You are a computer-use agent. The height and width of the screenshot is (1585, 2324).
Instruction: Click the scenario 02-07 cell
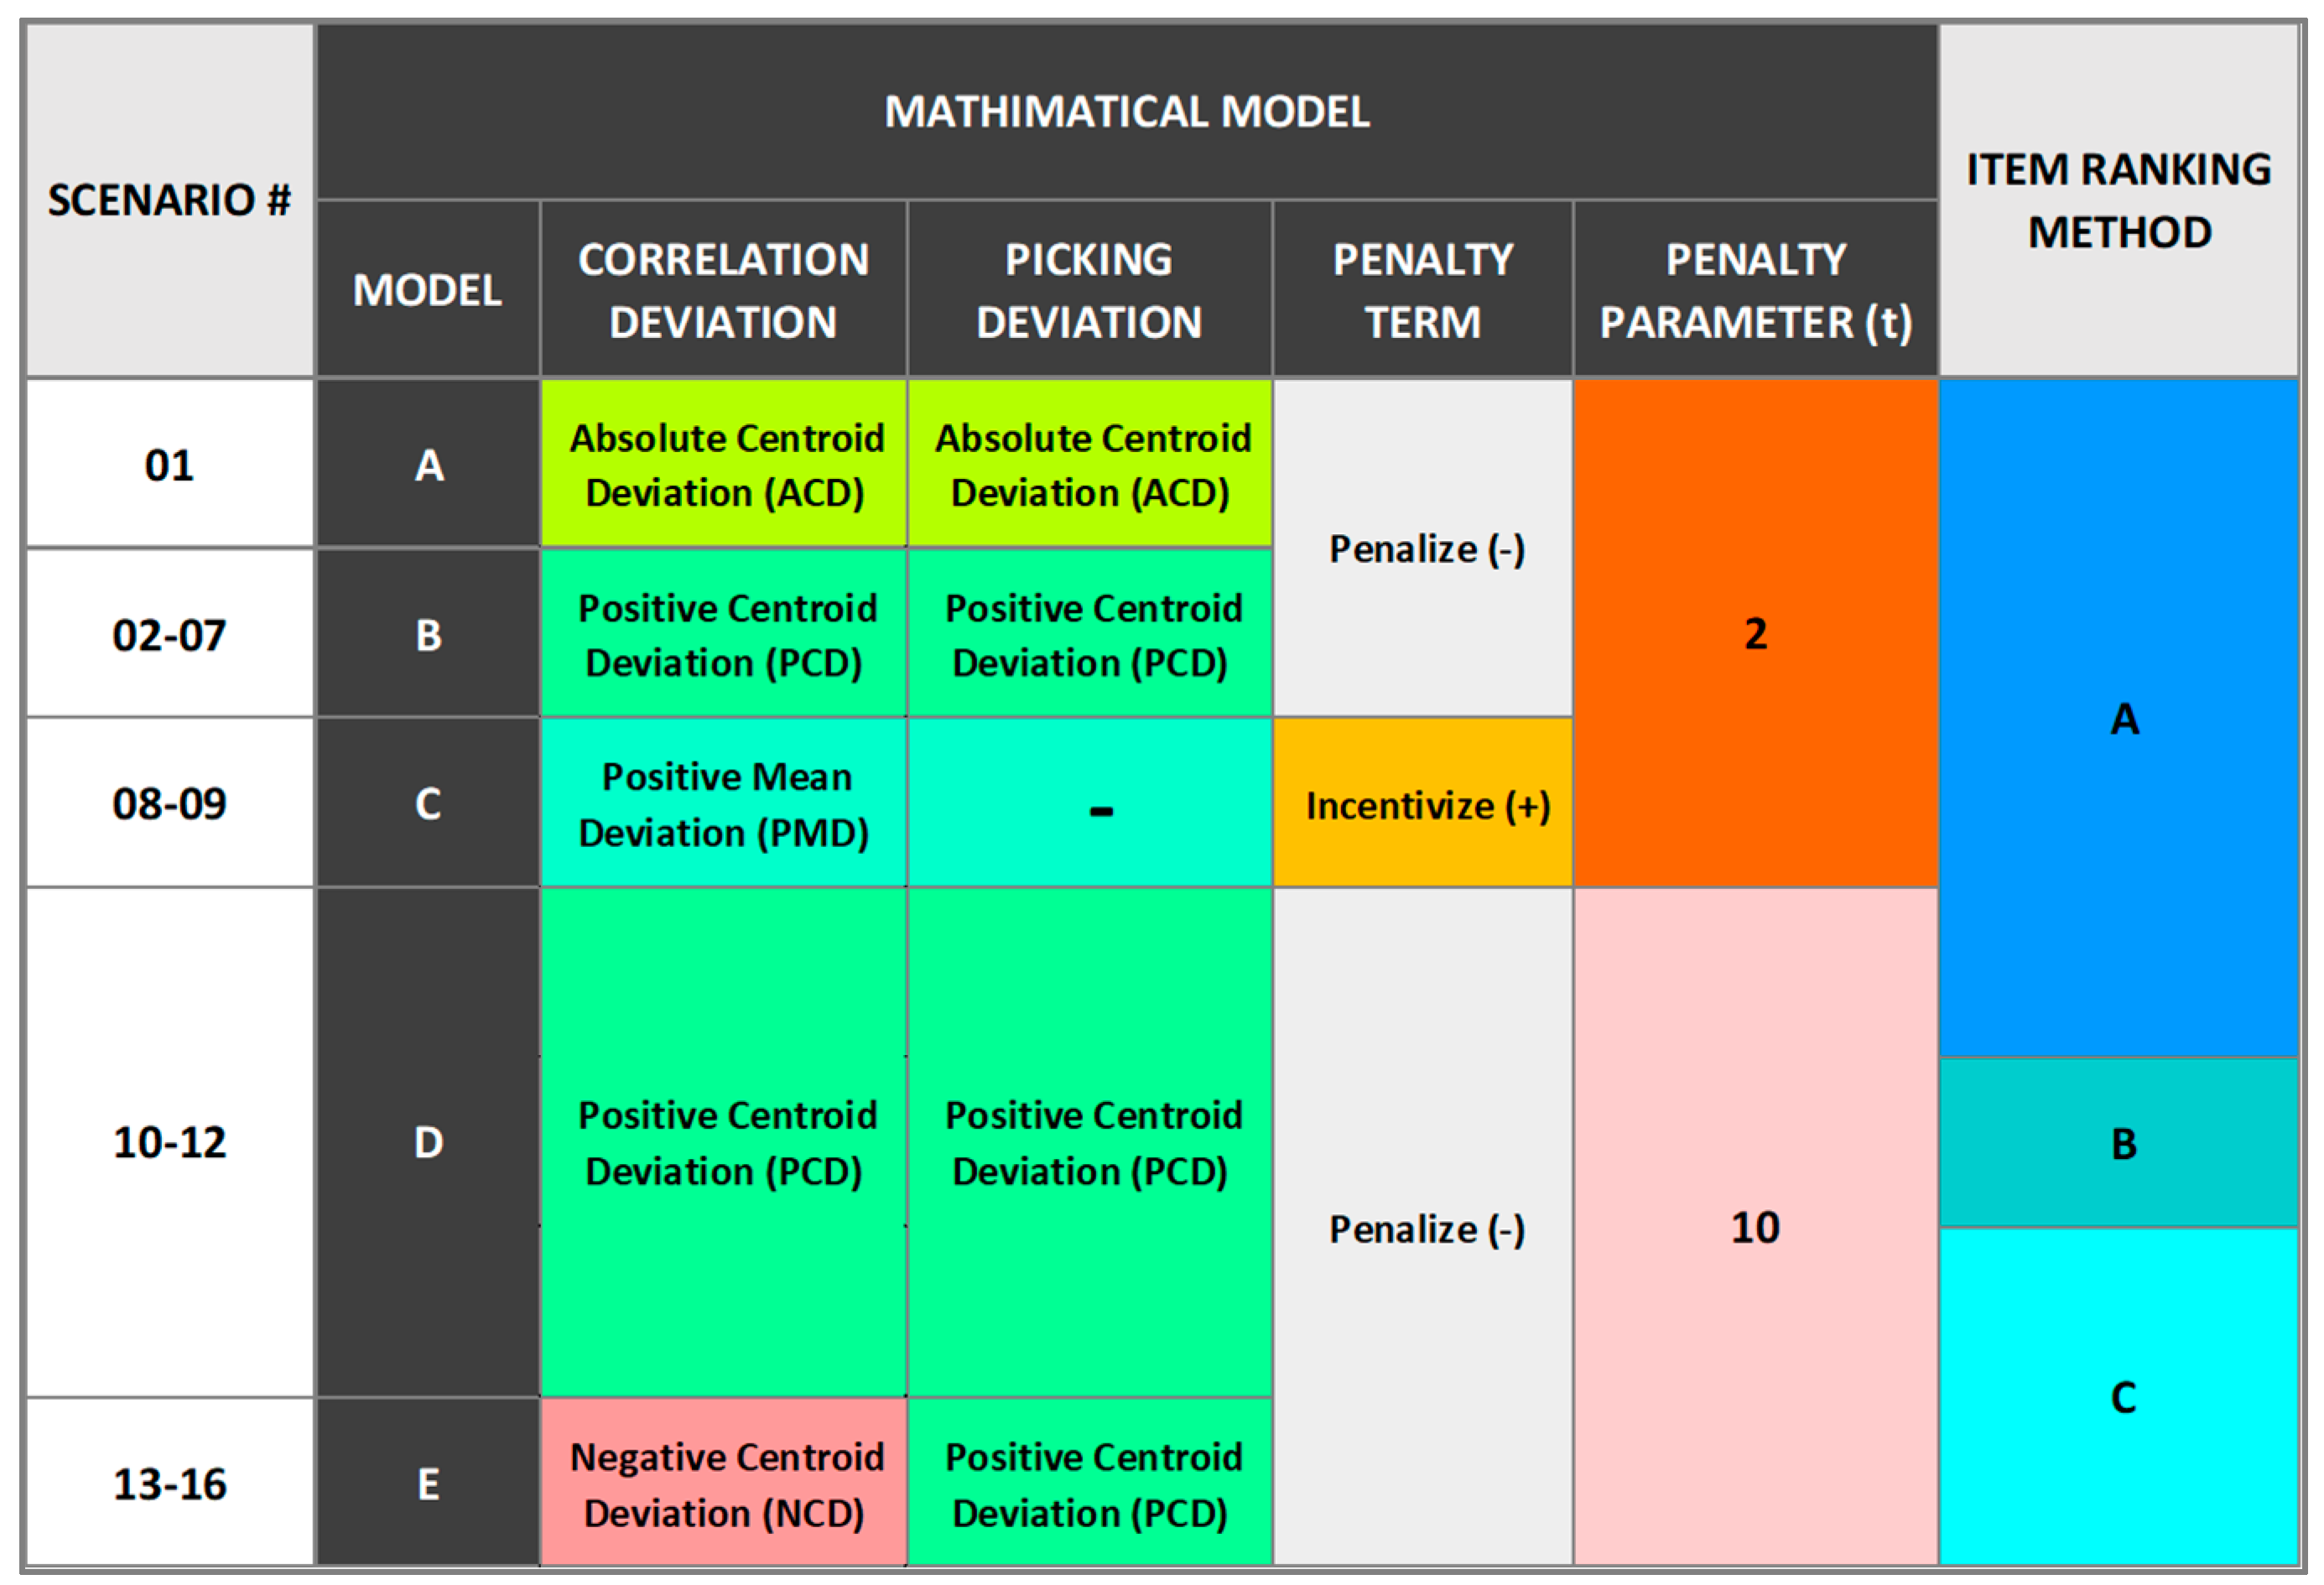[169, 635]
